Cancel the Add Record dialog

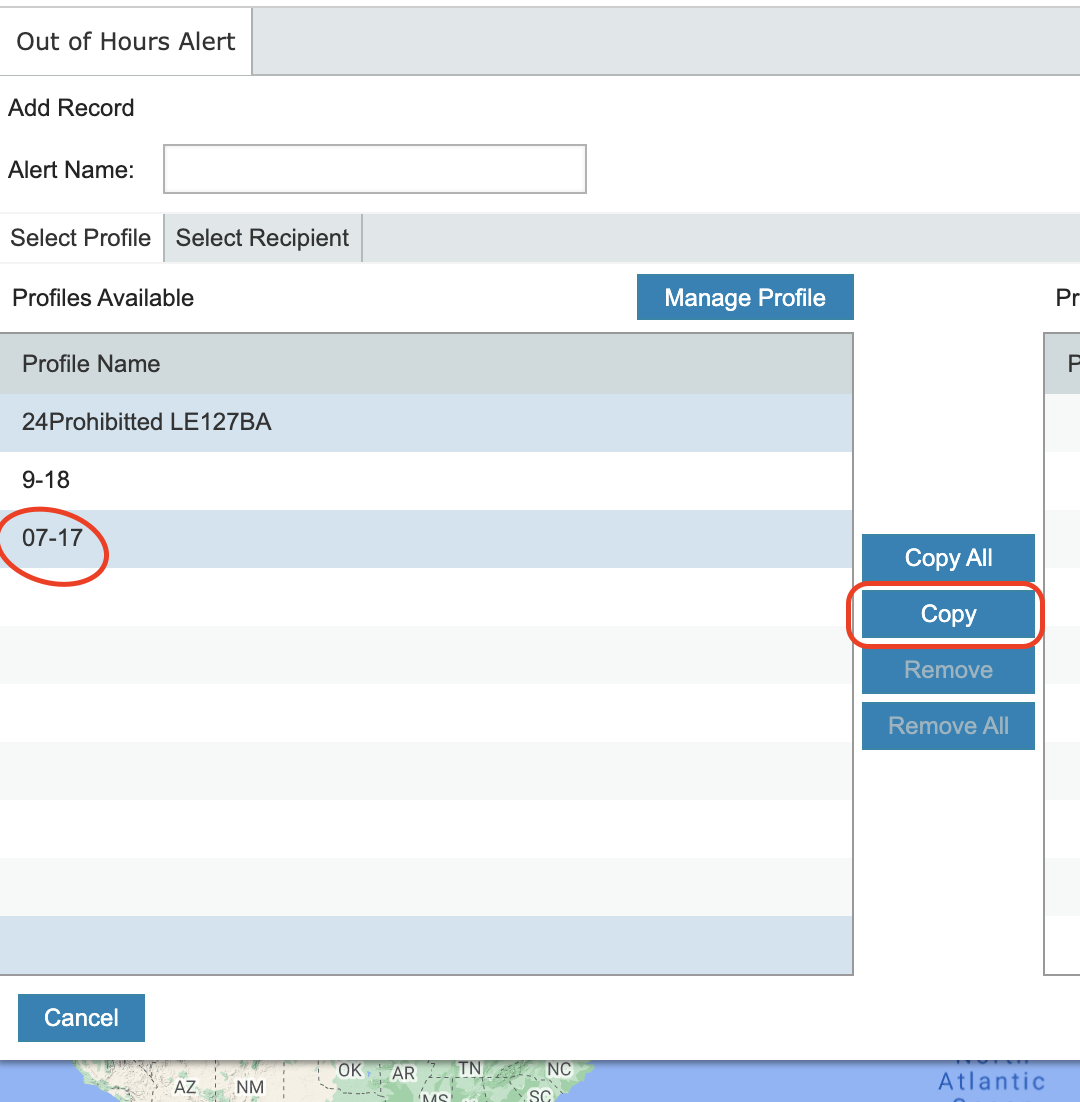[x=81, y=1018]
